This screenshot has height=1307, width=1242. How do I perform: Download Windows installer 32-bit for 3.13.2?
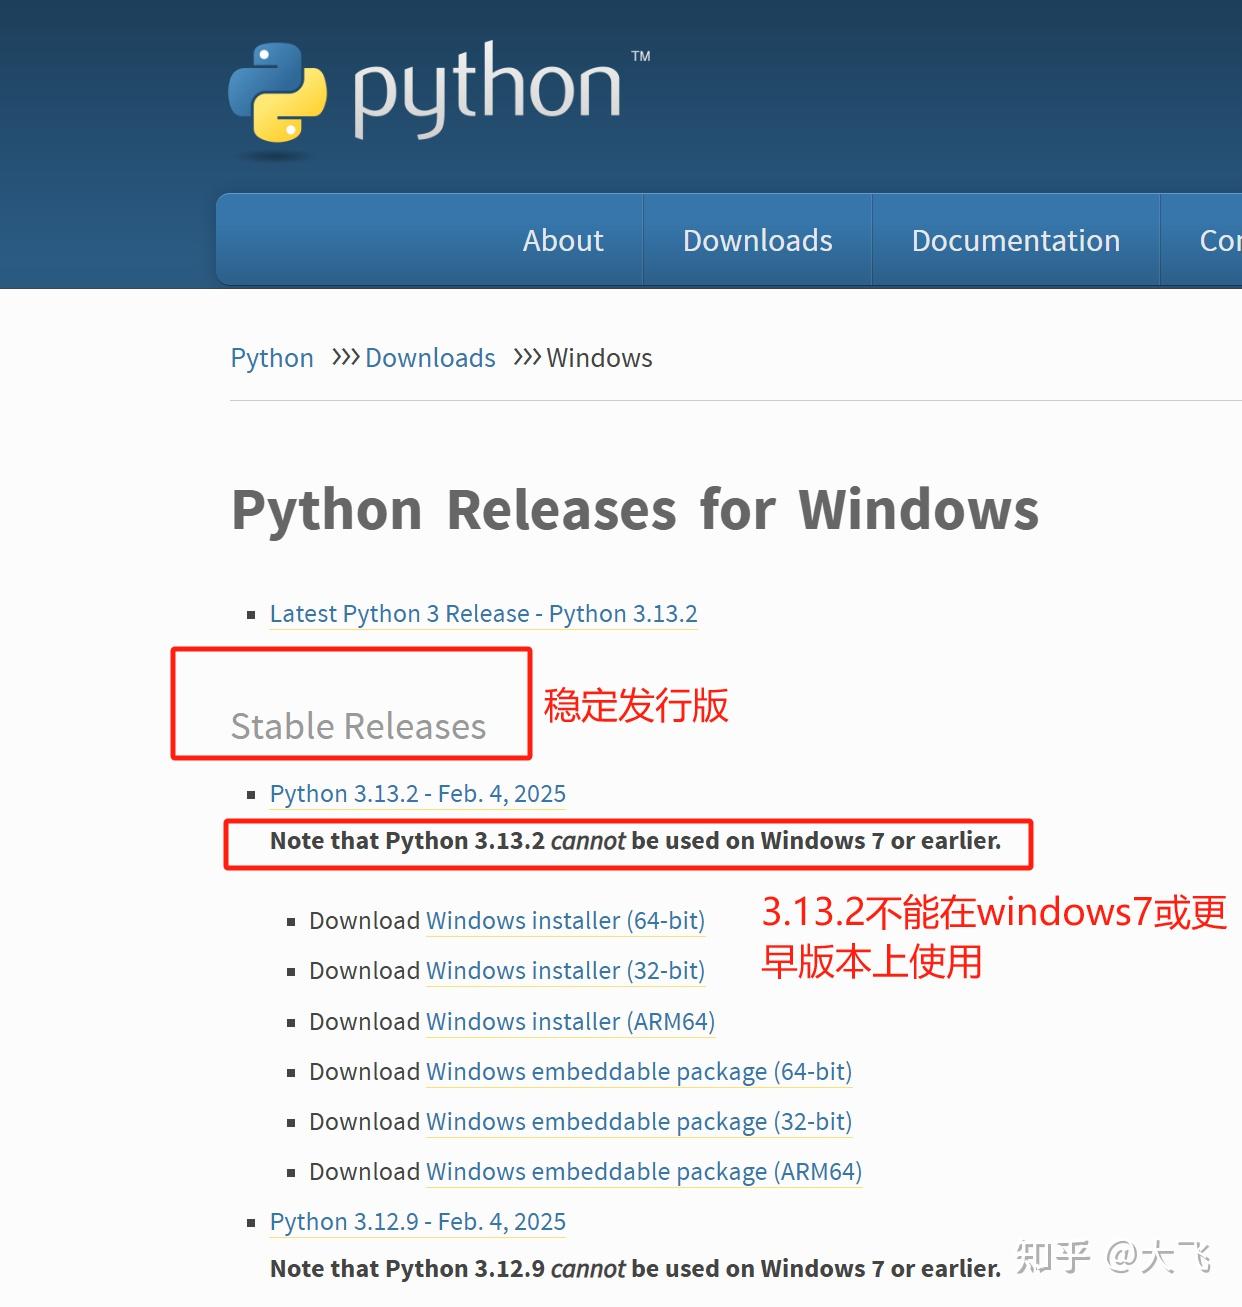click(x=565, y=970)
